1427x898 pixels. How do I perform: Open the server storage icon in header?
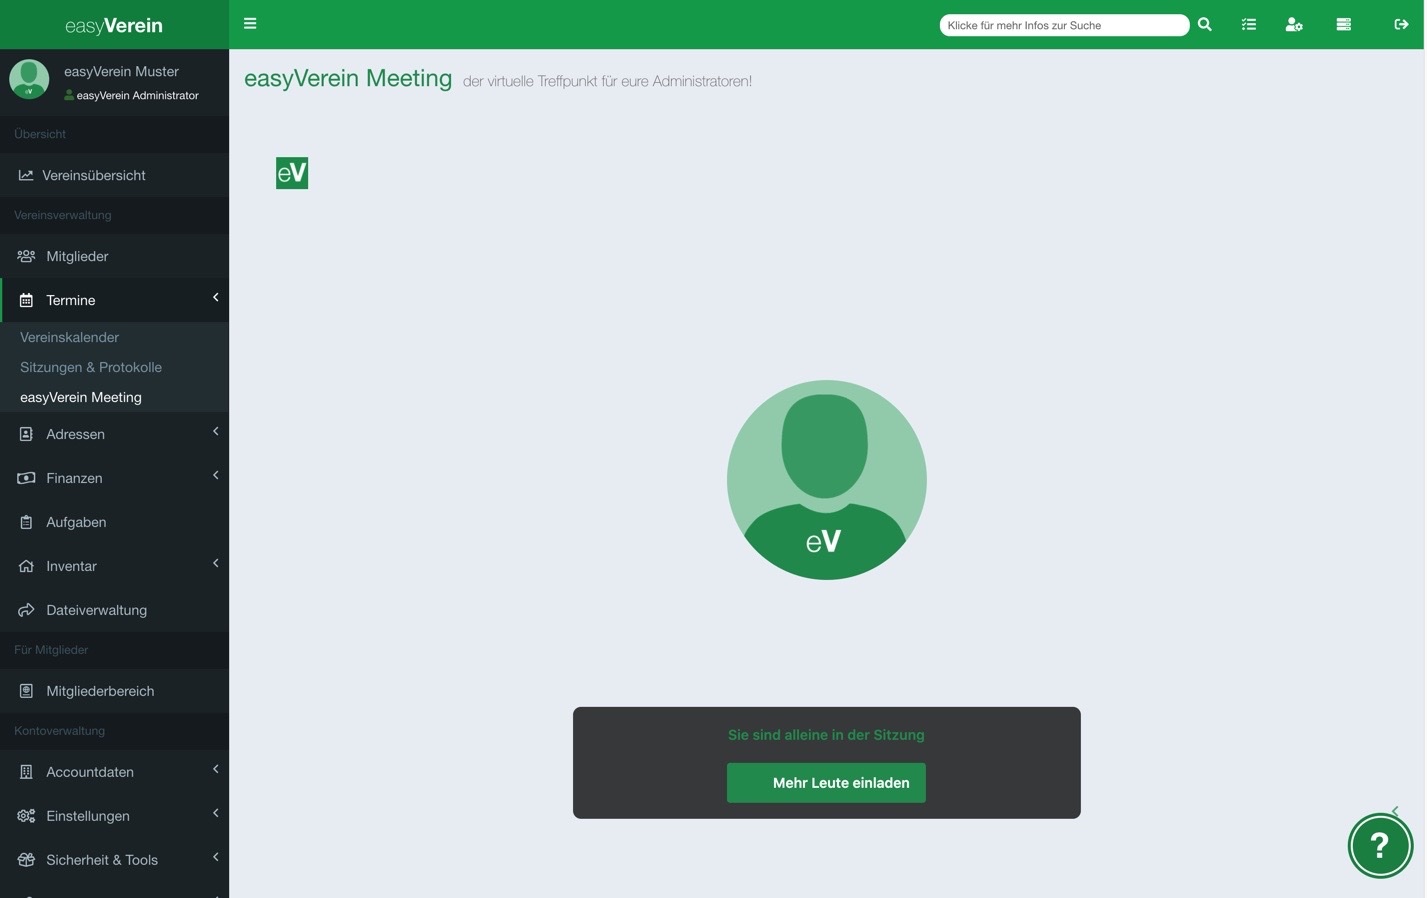pyautogui.click(x=1343, y=25)
